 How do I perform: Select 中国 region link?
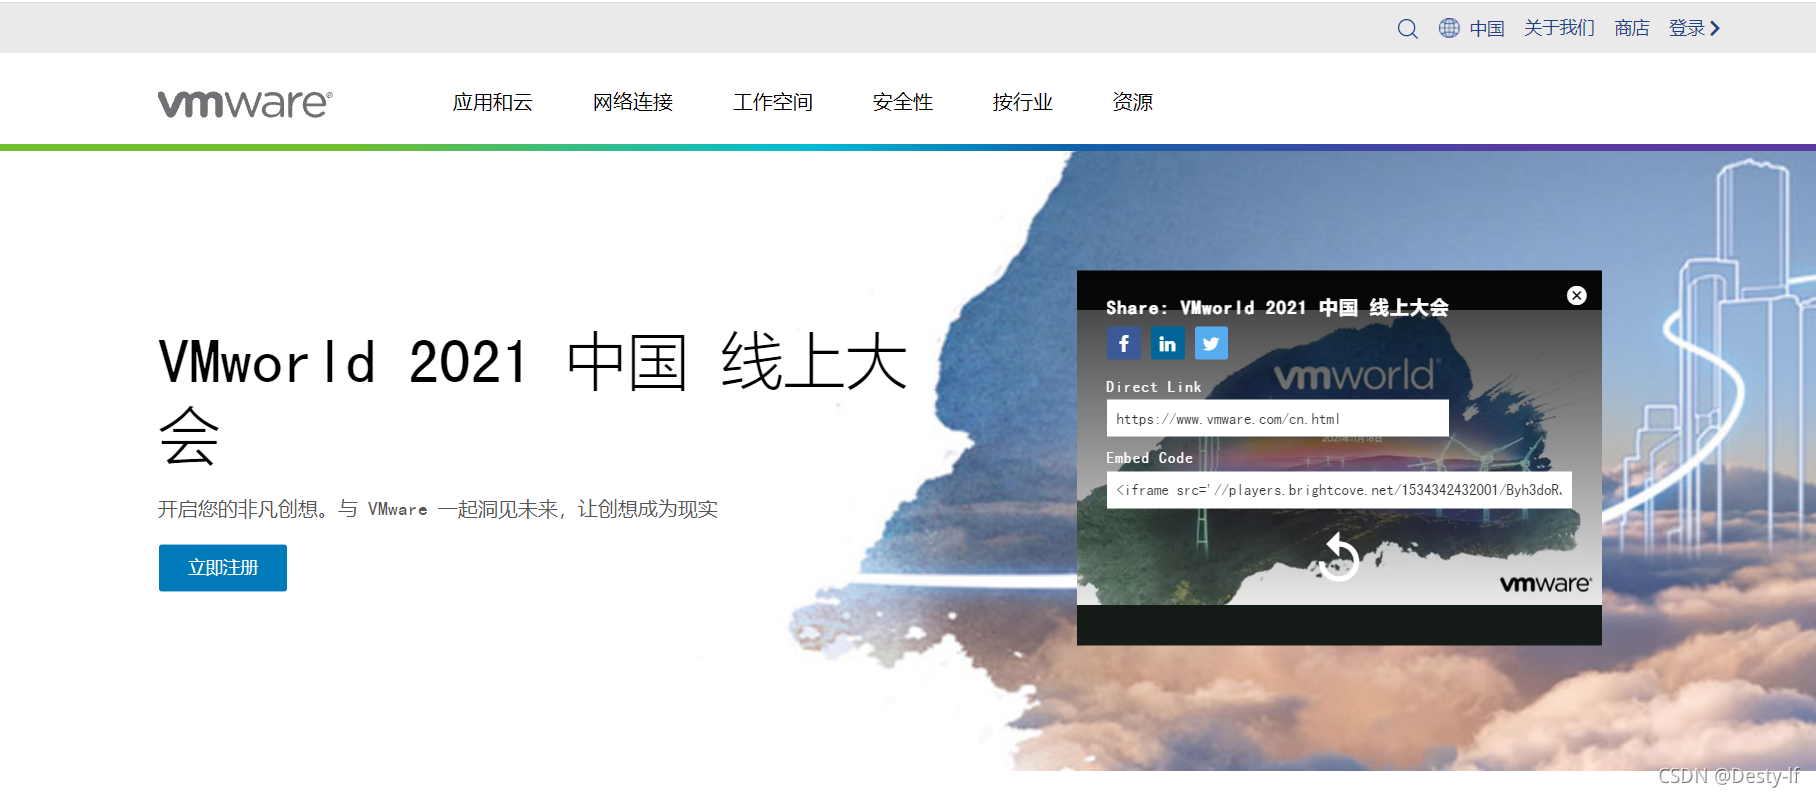[1487, 28]
